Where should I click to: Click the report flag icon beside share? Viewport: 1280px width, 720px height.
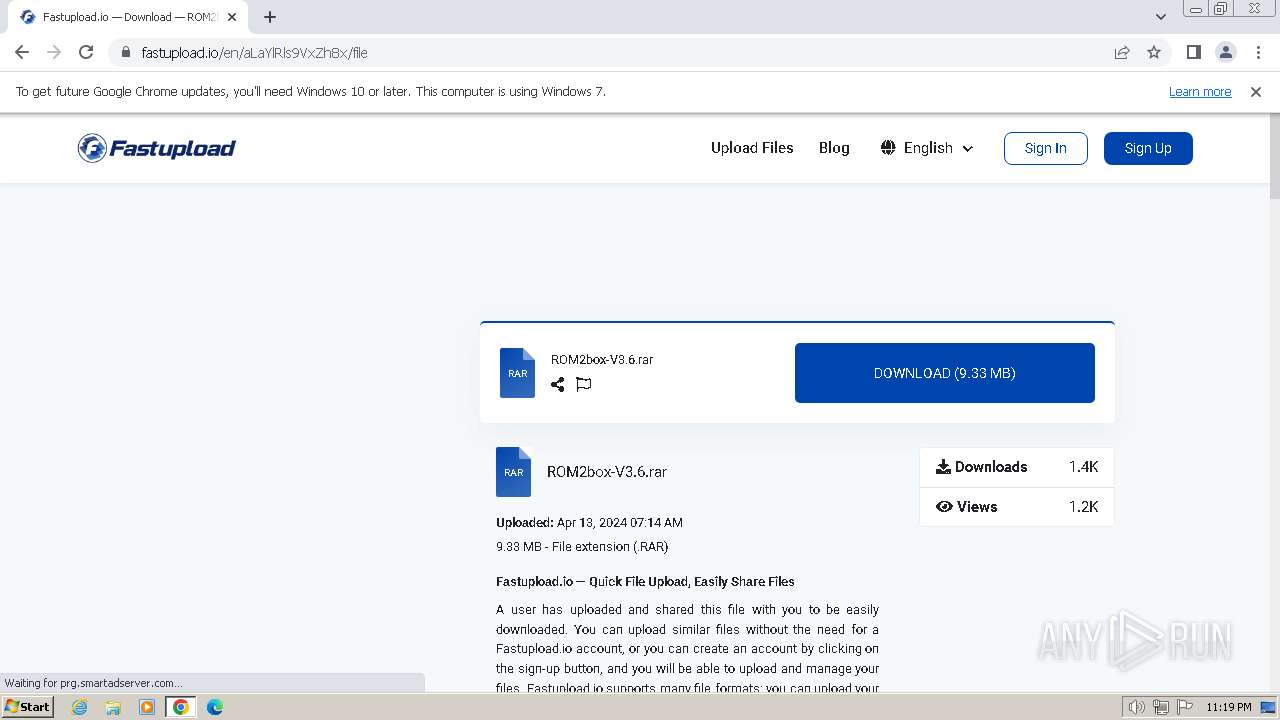[584, 384]
